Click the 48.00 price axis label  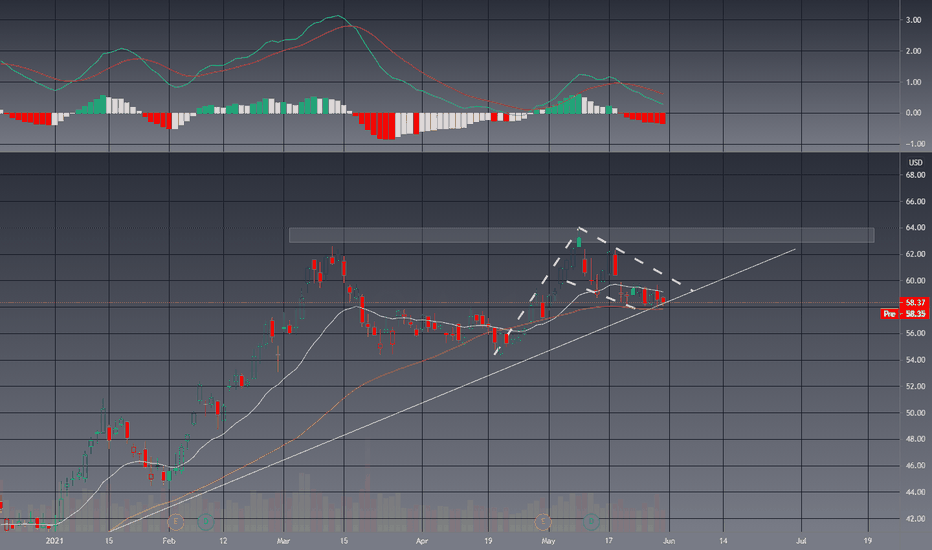[x=915, y=439]
